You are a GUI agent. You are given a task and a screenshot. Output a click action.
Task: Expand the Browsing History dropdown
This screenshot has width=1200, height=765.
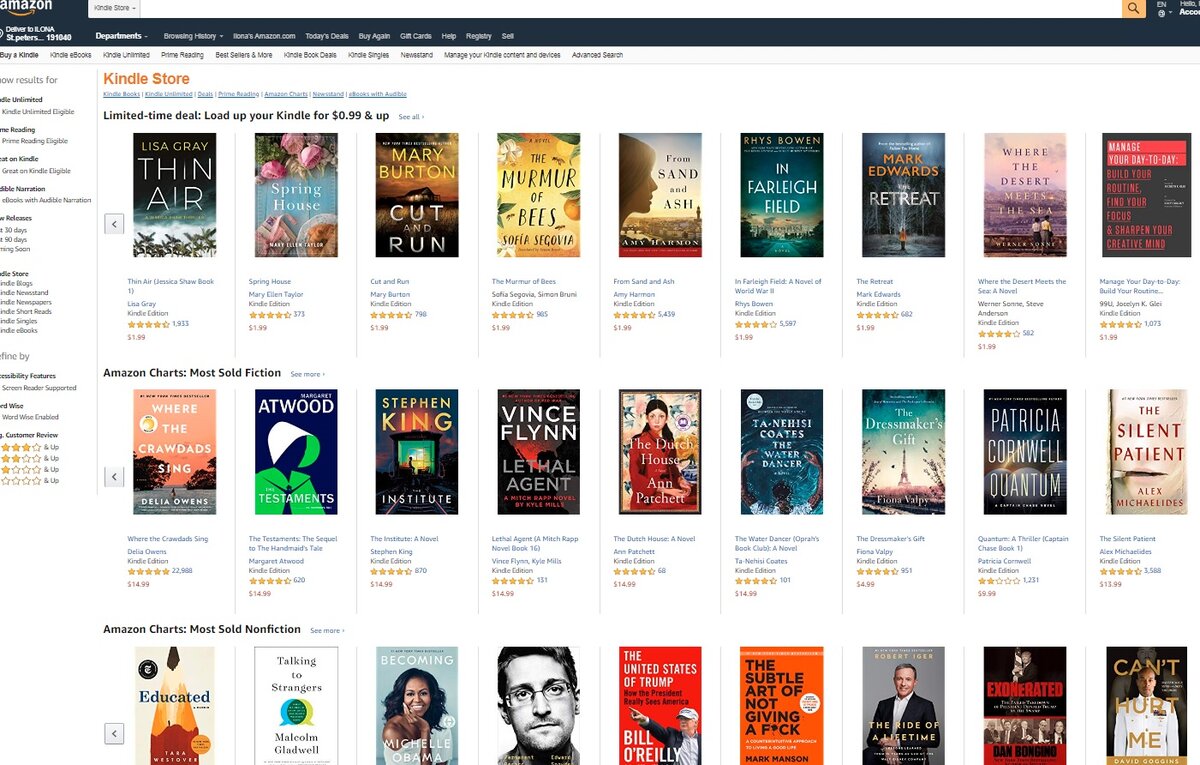click(x=193, y=36)
